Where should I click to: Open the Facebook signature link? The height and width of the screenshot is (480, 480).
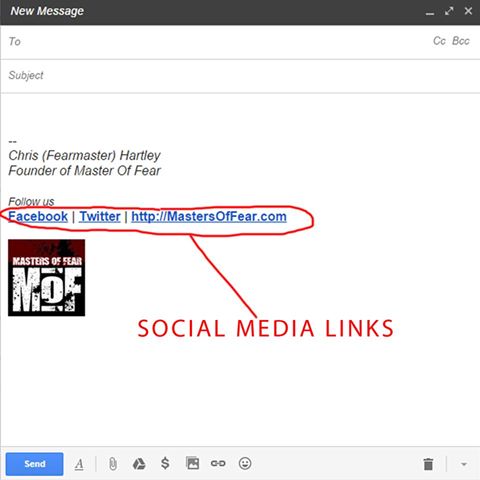pos(38,217)
